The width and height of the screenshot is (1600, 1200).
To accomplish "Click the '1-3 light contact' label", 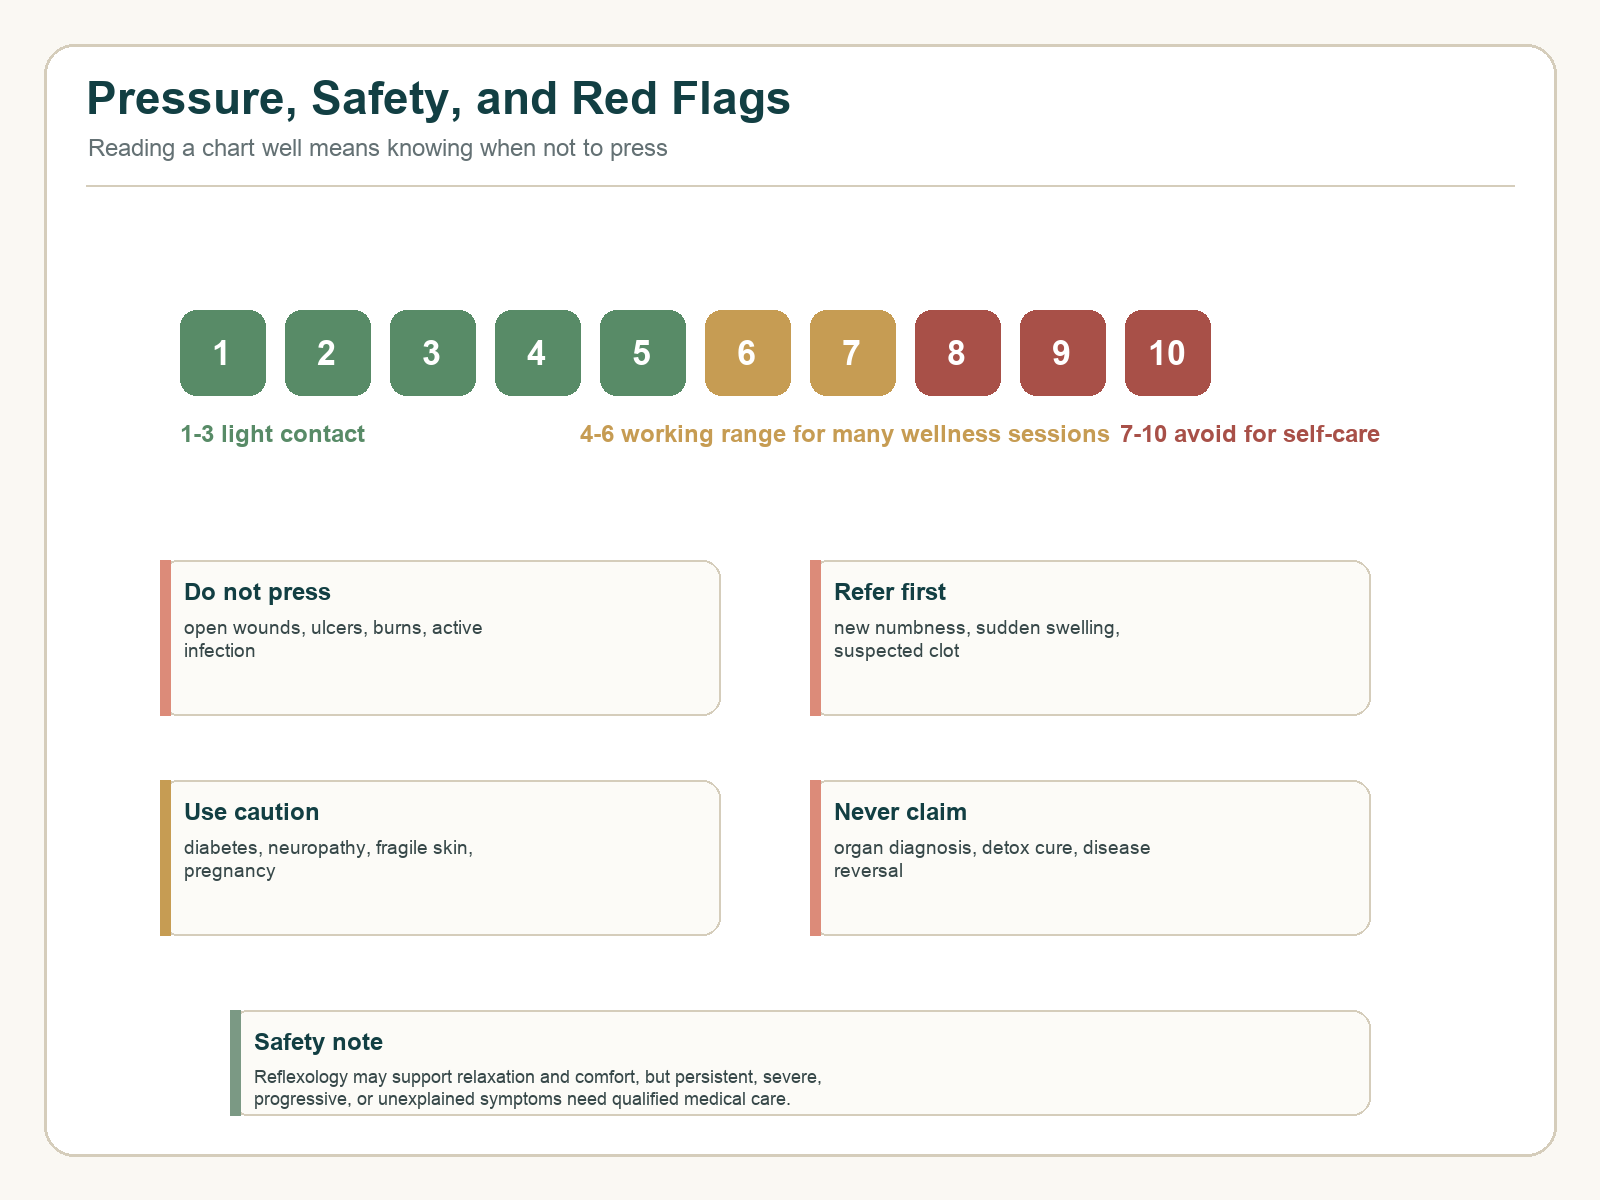I will point(273,434).
